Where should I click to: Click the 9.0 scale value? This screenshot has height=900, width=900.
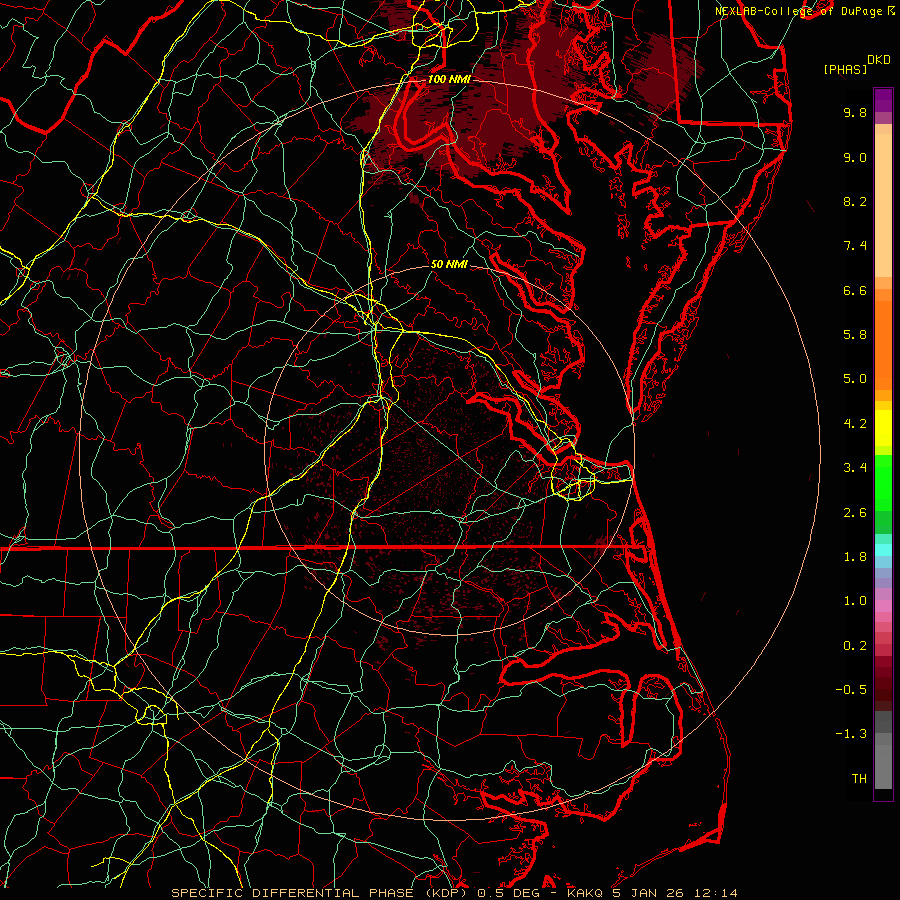tap(855, 157)
